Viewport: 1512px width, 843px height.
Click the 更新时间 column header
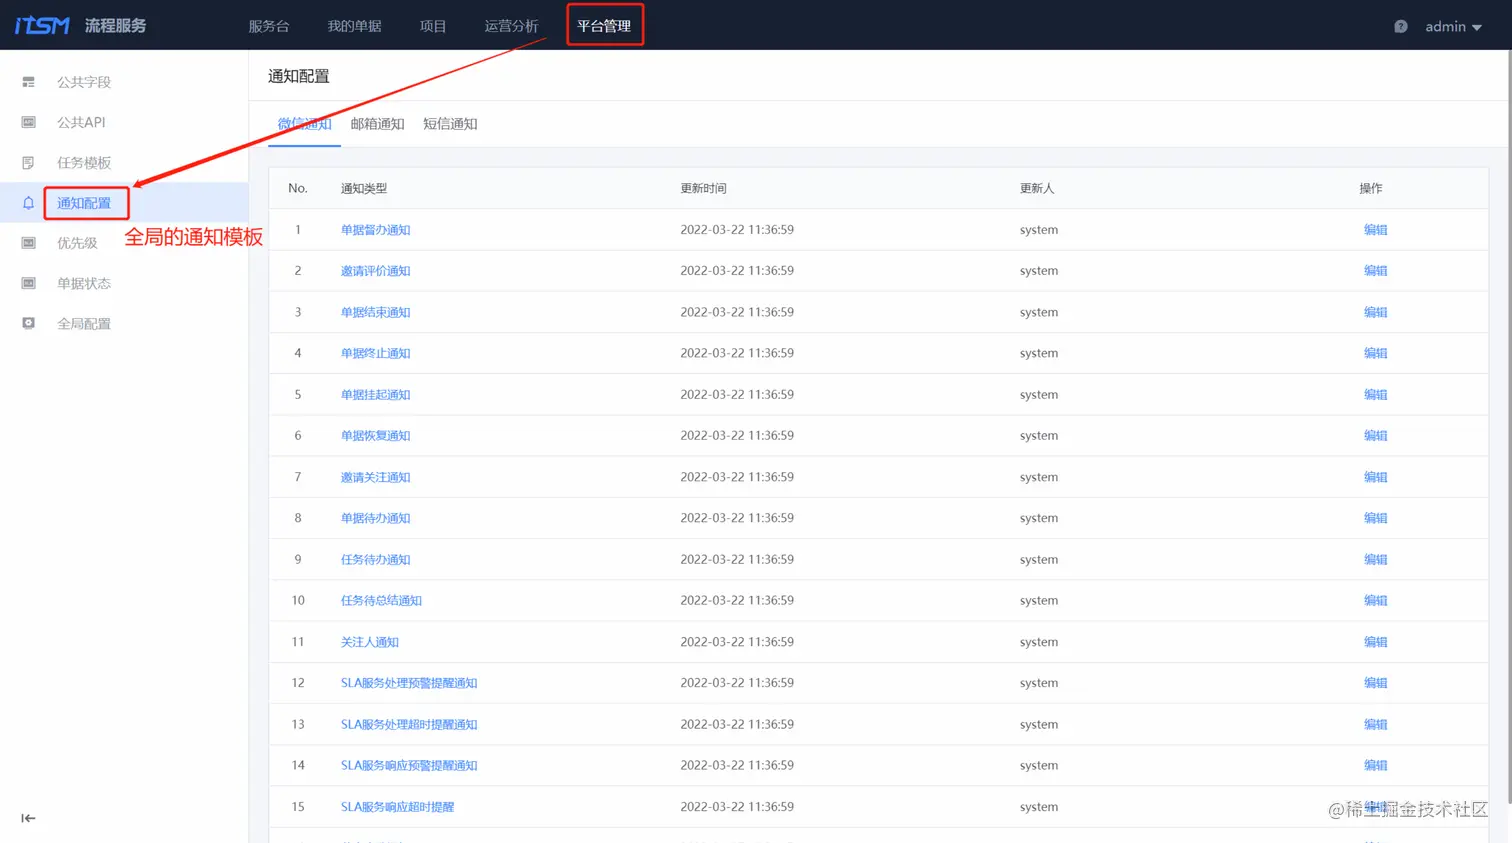point(703,188)
